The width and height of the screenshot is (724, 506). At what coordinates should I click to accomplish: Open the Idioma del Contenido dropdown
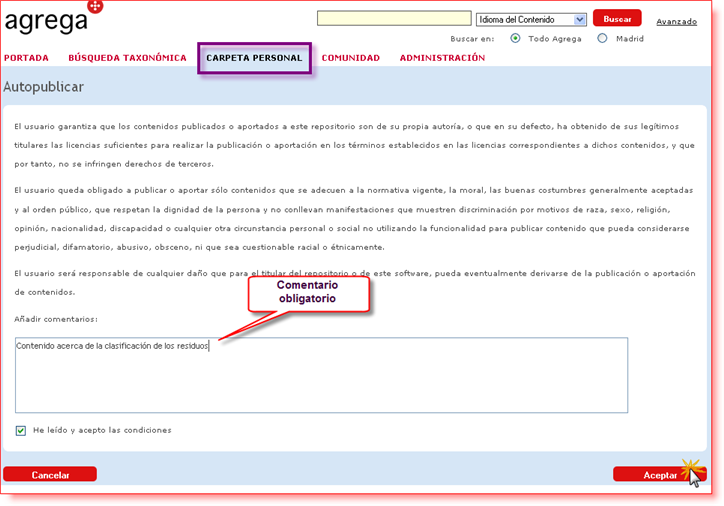click(531, 19)
